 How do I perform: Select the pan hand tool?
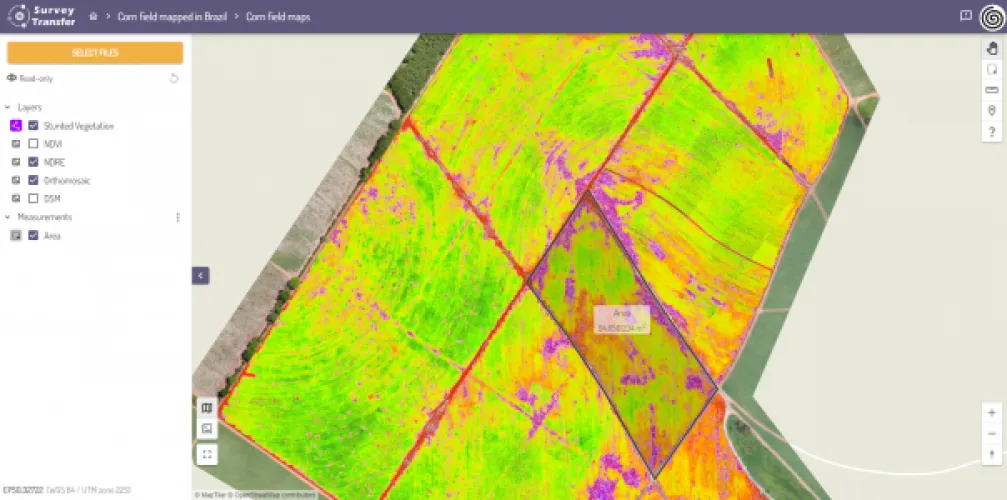(x=992, y=47)
